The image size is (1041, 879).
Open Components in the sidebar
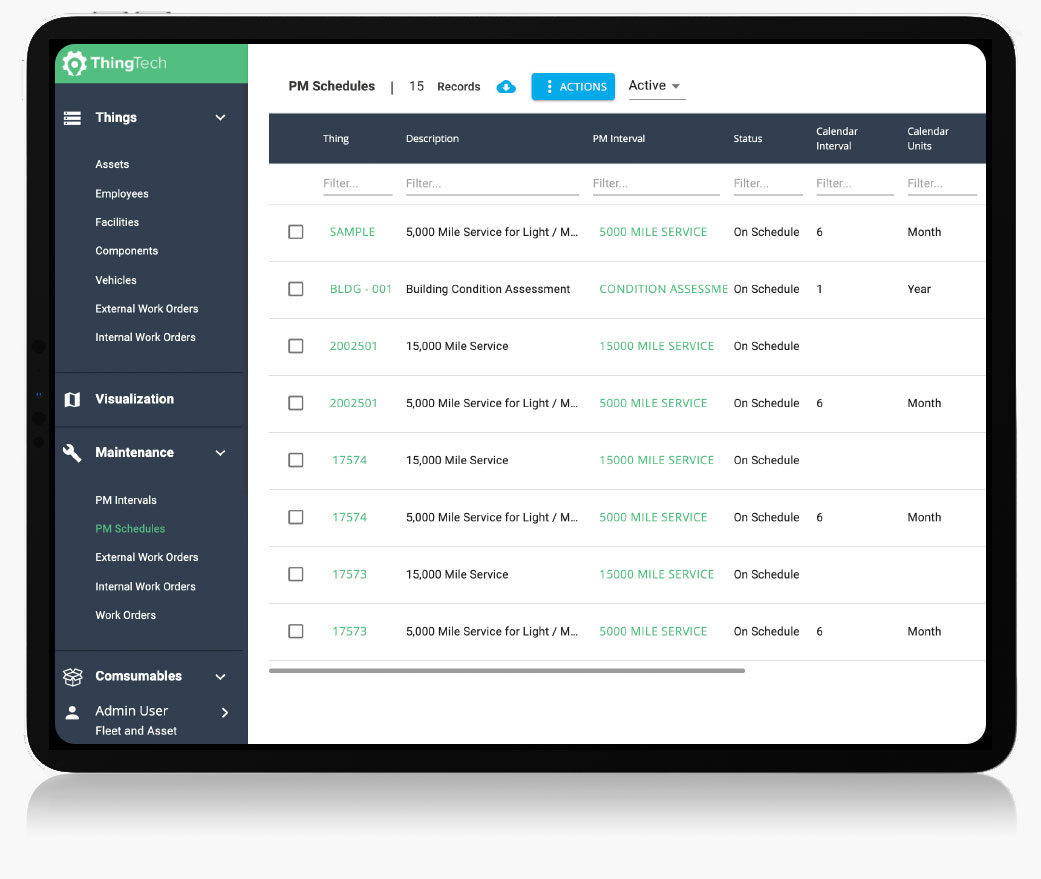click(x=126, y=250)
